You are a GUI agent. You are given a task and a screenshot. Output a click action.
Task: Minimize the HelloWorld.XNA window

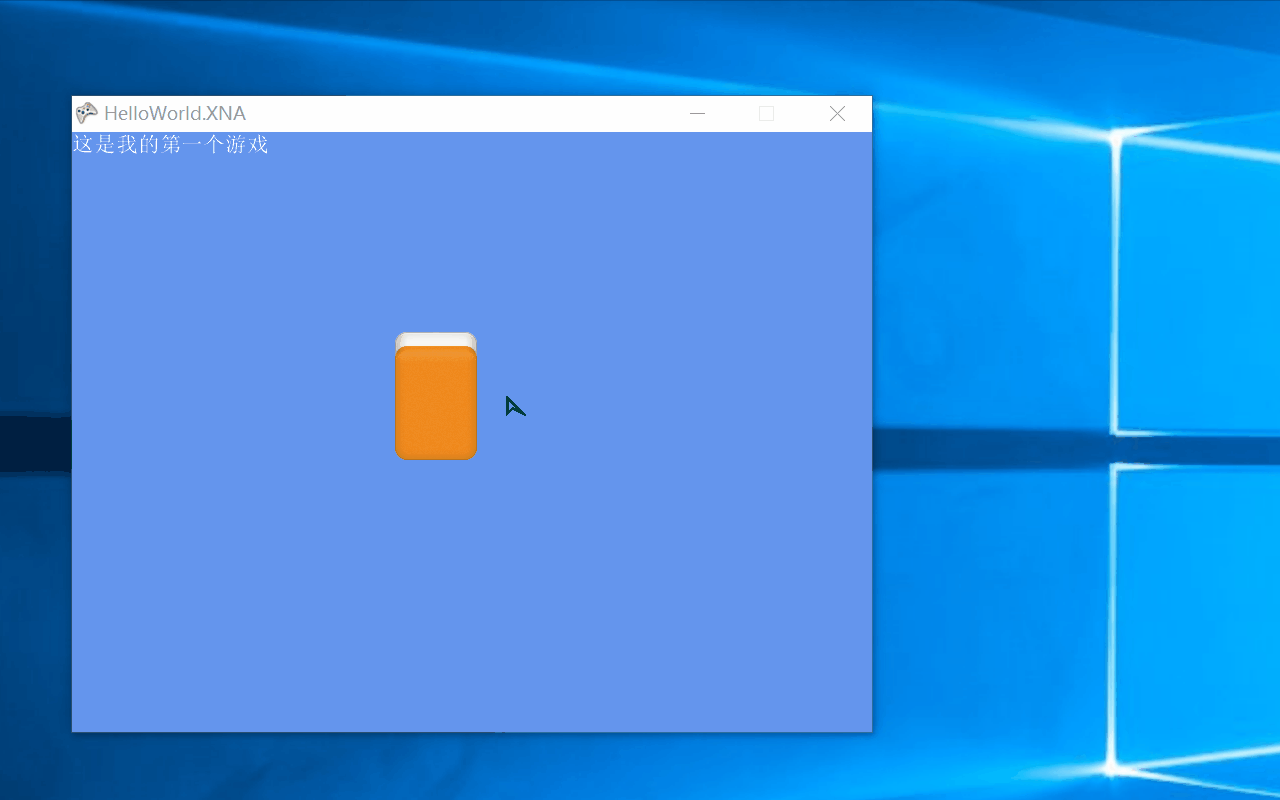click(x=698, y=114)
